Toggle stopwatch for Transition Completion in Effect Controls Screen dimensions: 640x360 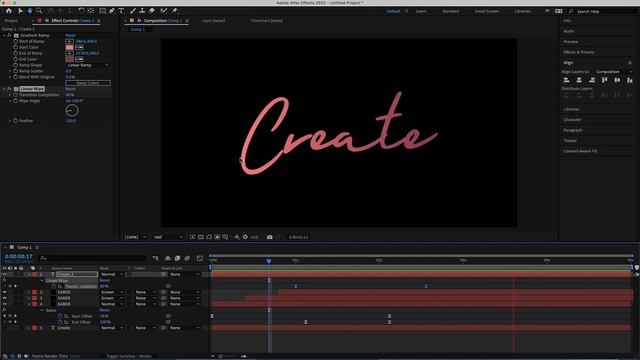tap(16, 95)
